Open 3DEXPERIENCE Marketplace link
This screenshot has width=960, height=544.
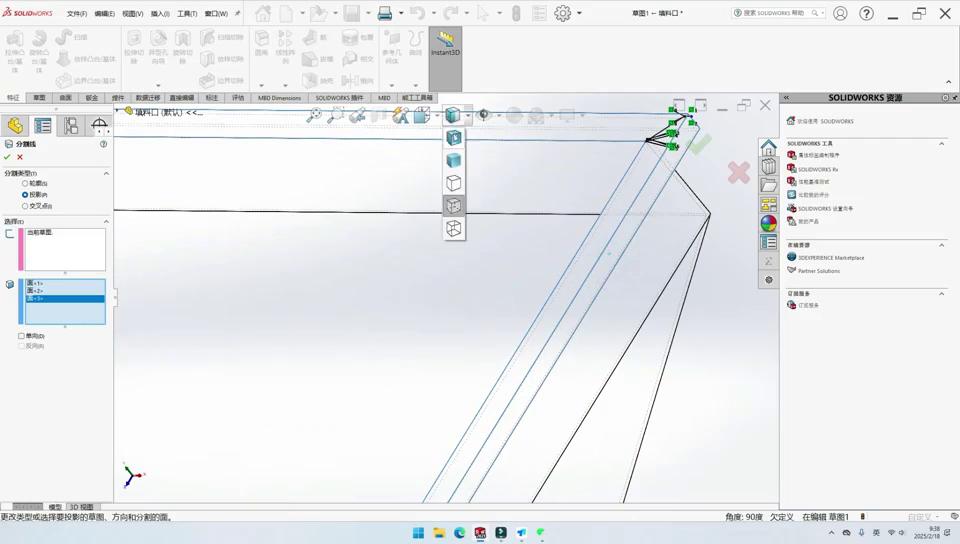(830, 258)
